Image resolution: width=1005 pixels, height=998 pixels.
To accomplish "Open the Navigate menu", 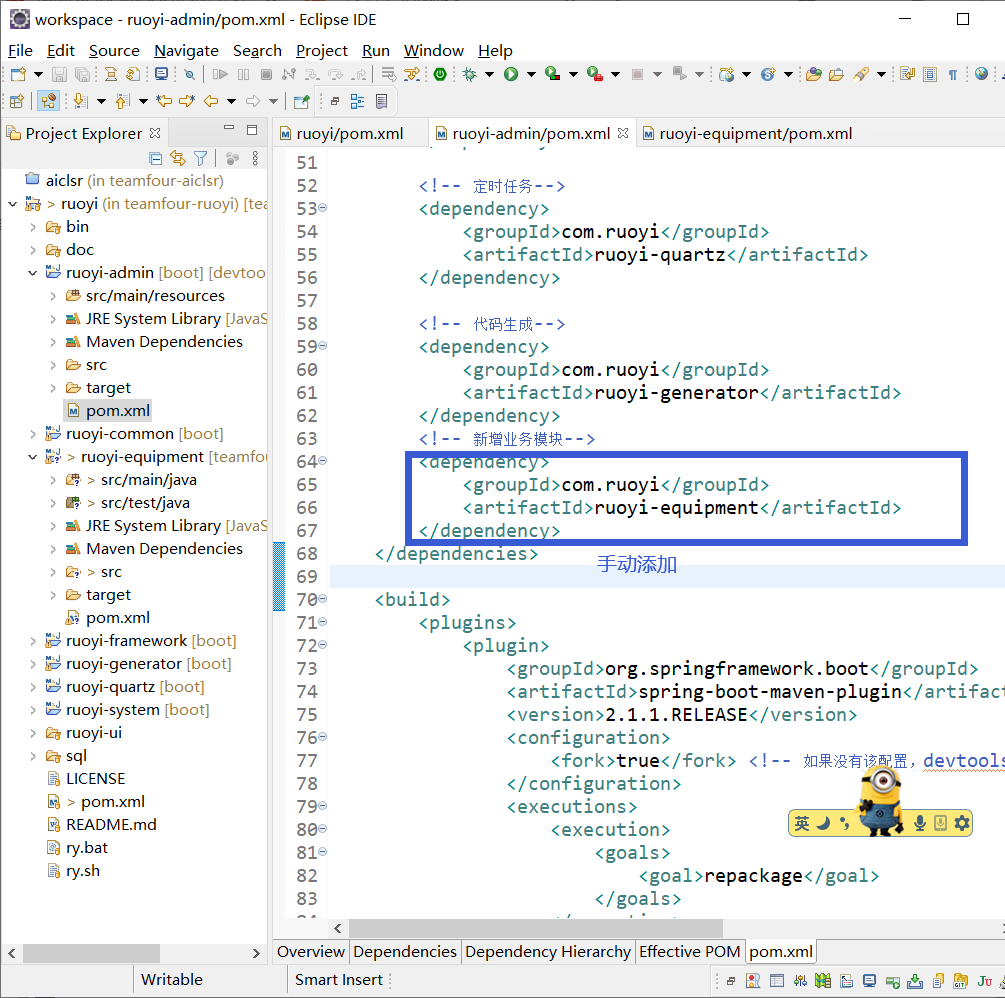I will (186, 51).
